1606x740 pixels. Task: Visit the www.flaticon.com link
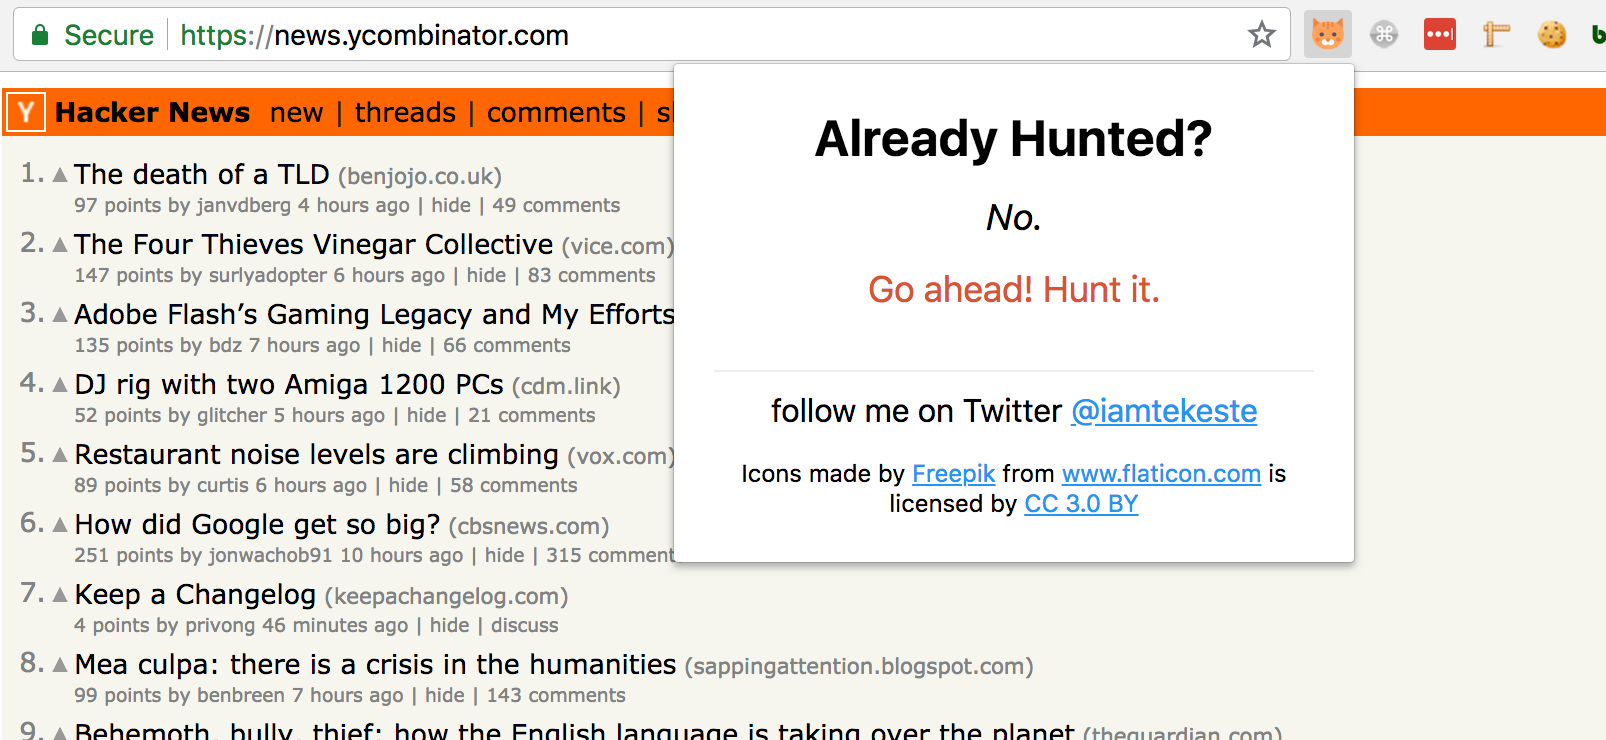tap(1161, 474)
